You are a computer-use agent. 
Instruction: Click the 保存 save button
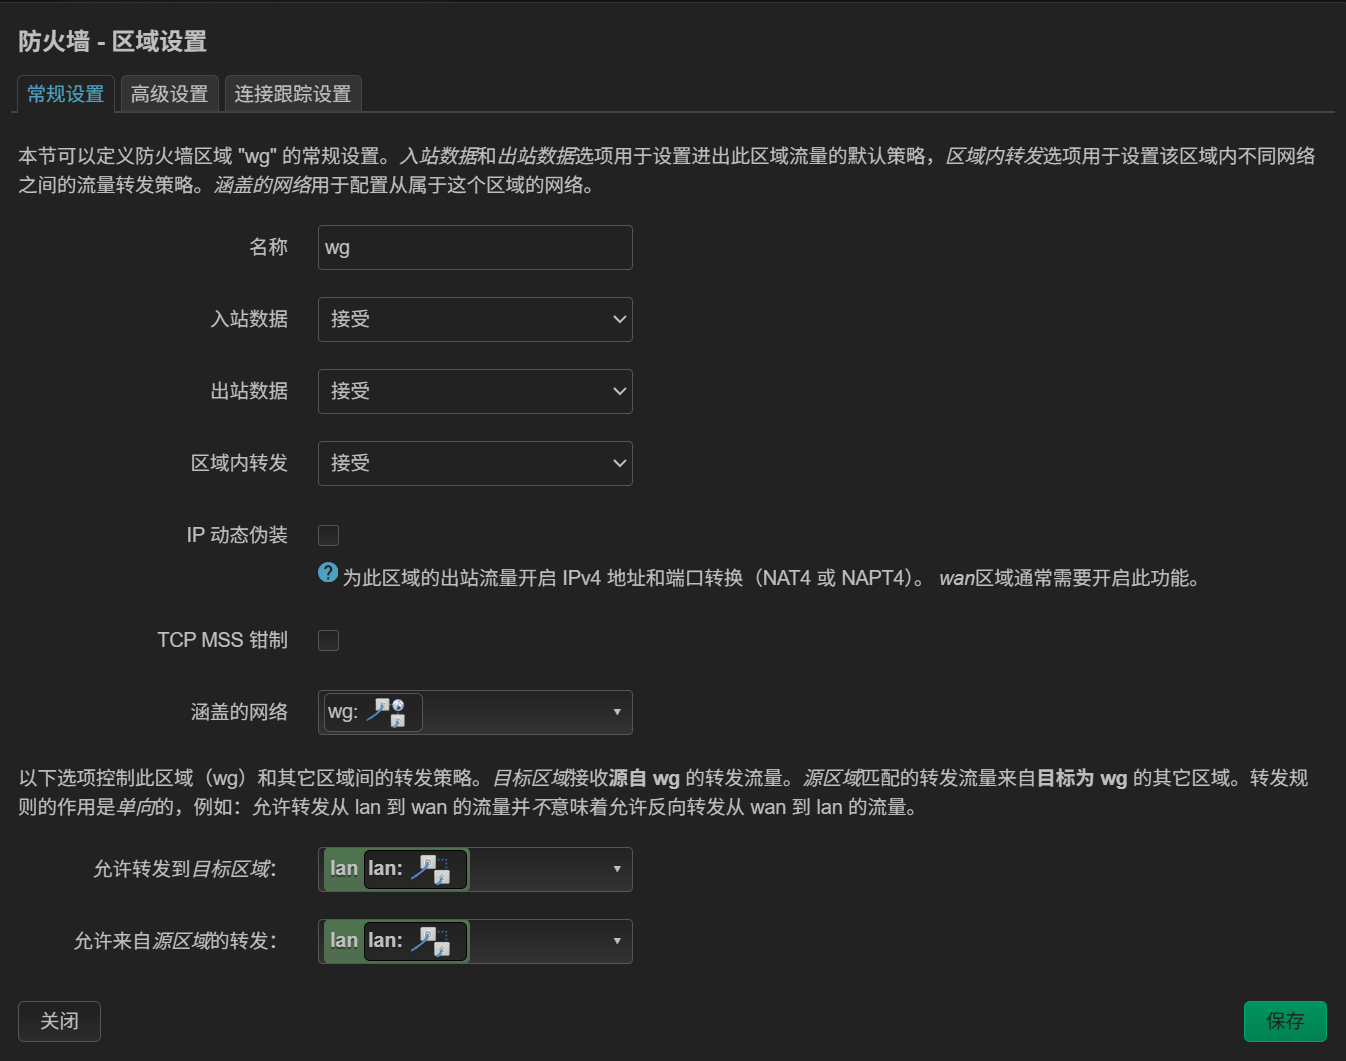(1285, 1021)
